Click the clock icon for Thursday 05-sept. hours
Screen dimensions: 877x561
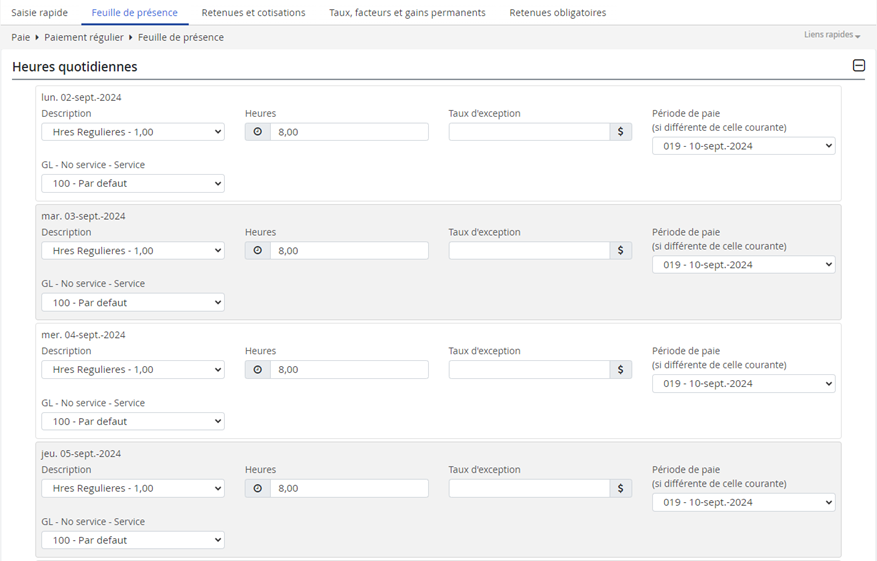coord(257,488)
